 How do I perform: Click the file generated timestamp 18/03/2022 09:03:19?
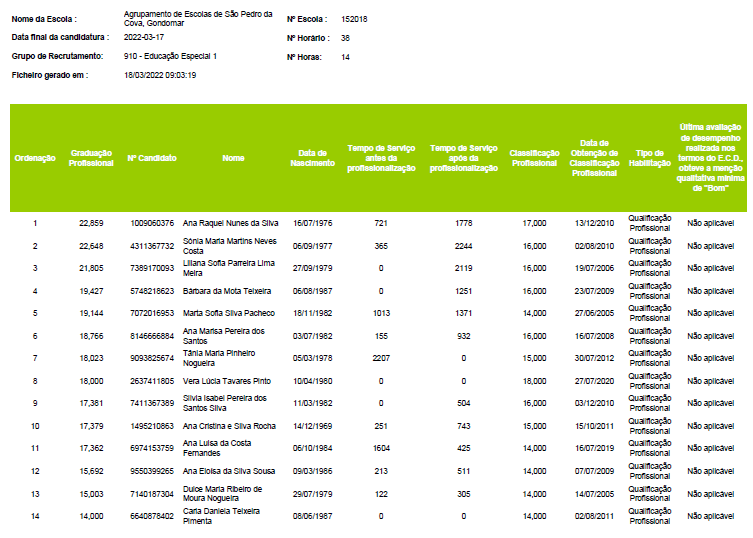coord(159,75)
